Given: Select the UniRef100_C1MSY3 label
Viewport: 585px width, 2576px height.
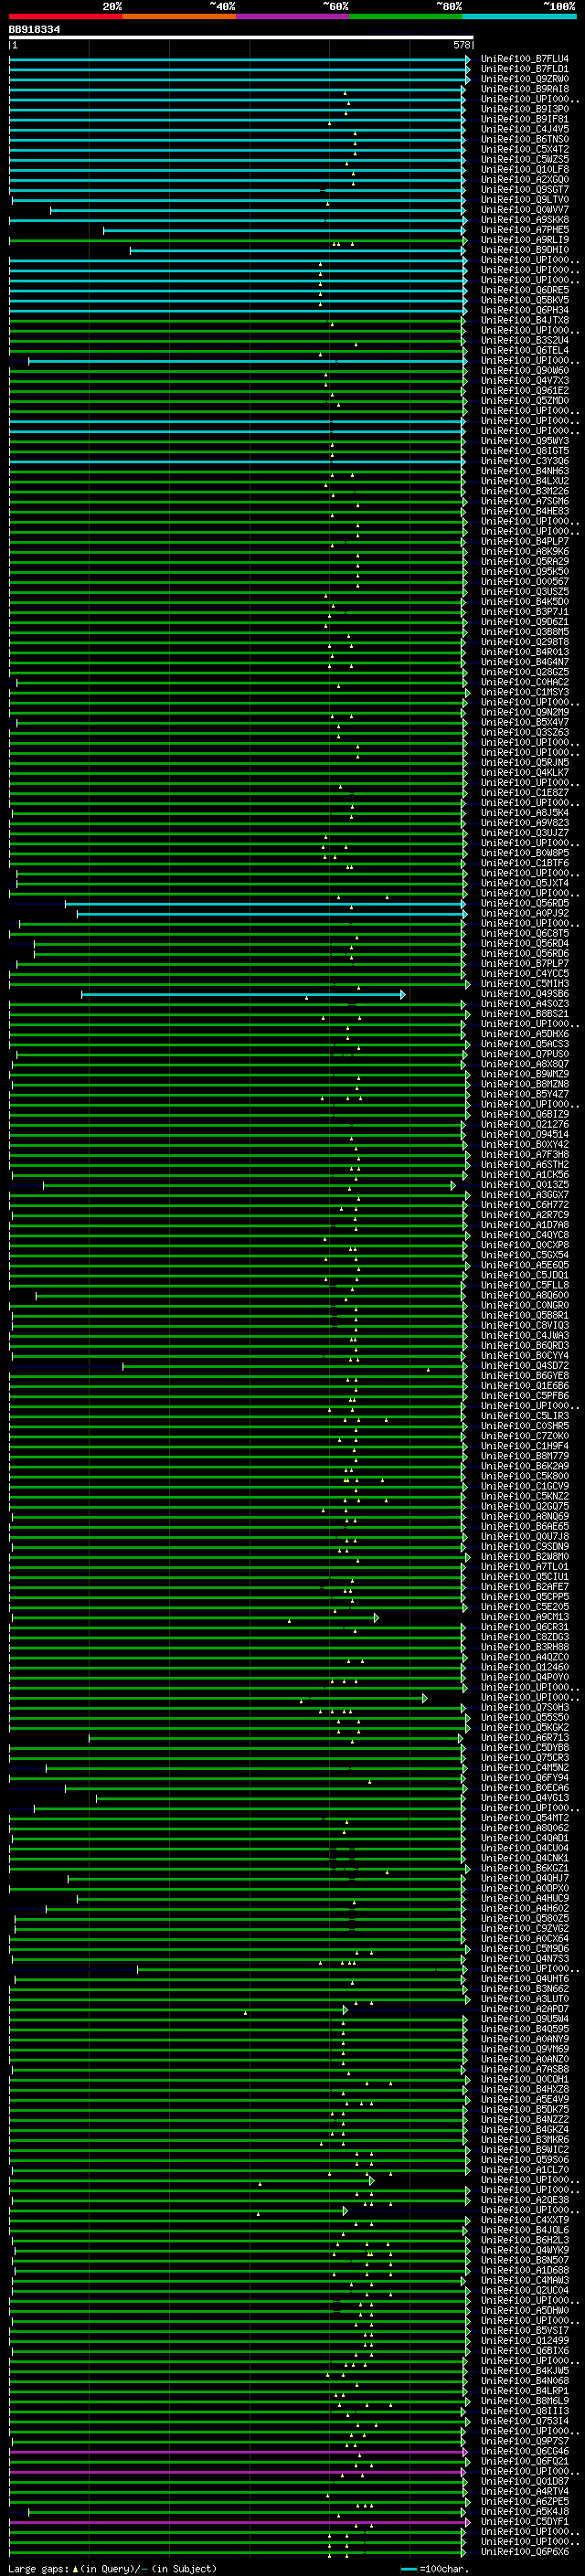Looking at the screenshot, I should 525,692.
